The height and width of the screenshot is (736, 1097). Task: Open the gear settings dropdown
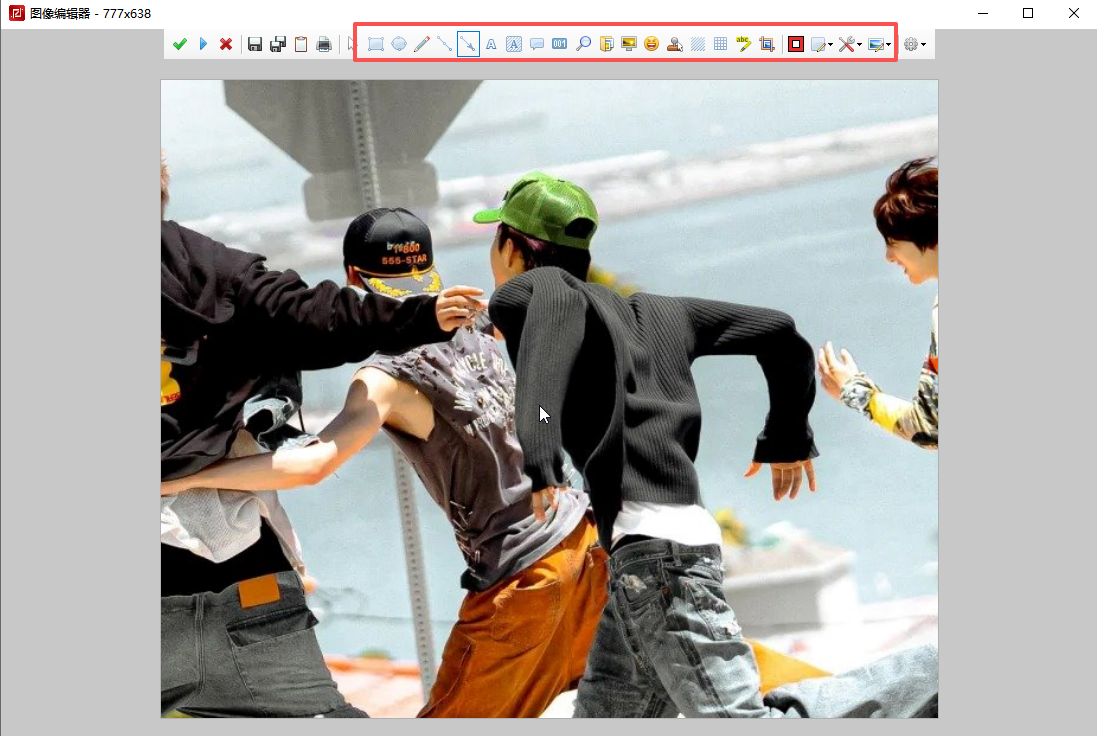[914, 44]
